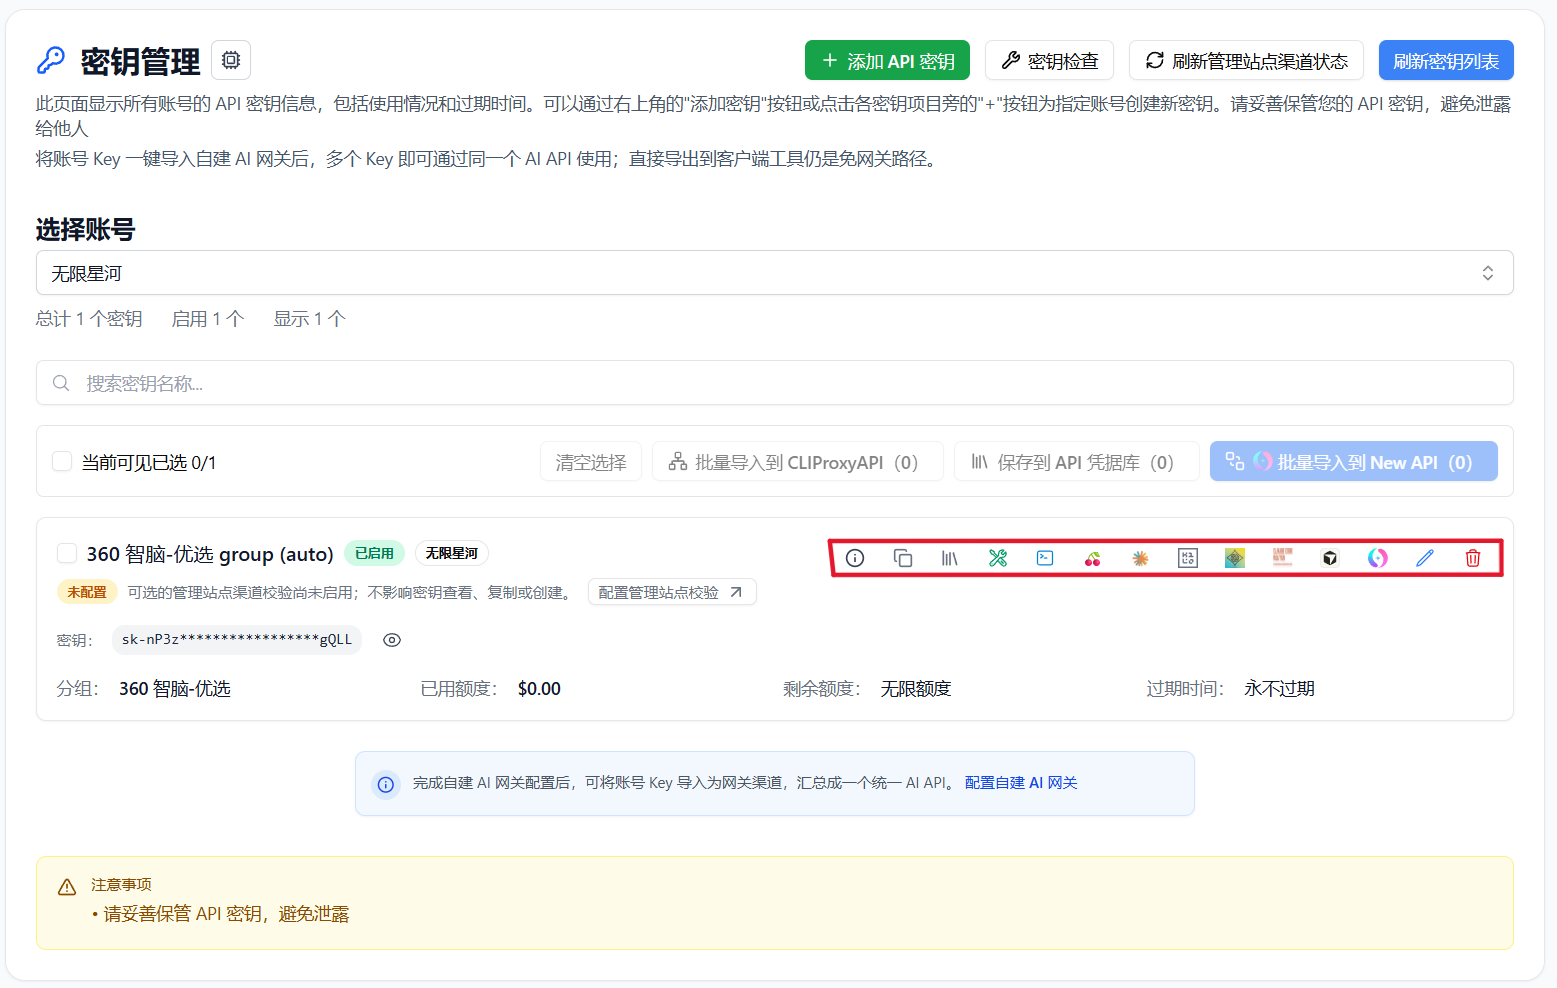This screenshot has height=988, width=1557.
Task: Open 配置管理站点校验 external link button
Action: (x=672, y=592)
